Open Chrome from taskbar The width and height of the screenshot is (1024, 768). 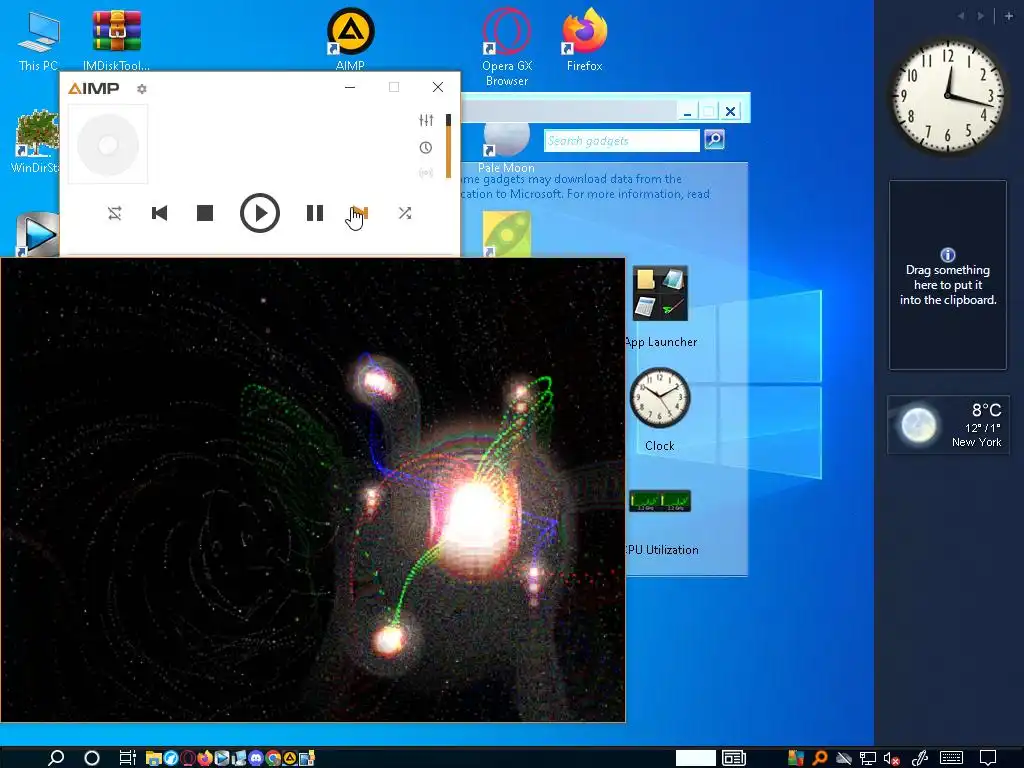coord(273,758)
